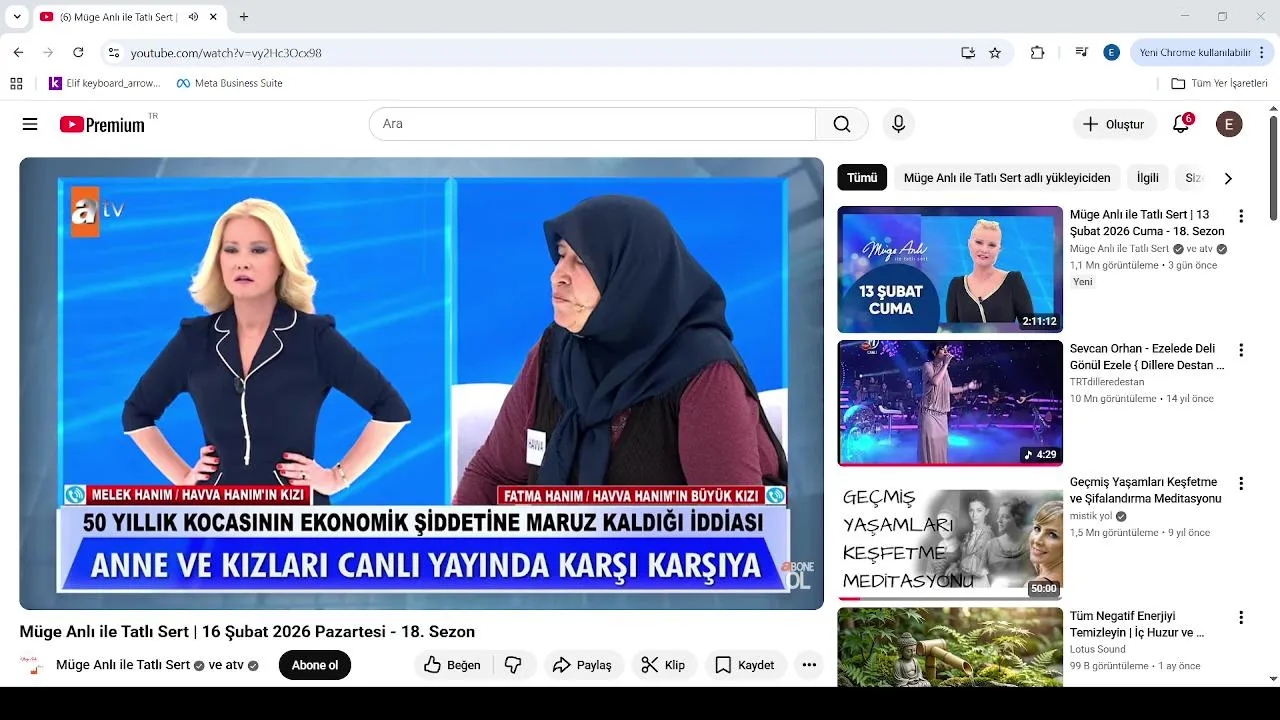The height and width of the screenshot is (720, 1280).
Task: Open the apps grid in bookmarks bar
Action: (x=16, y=83)
